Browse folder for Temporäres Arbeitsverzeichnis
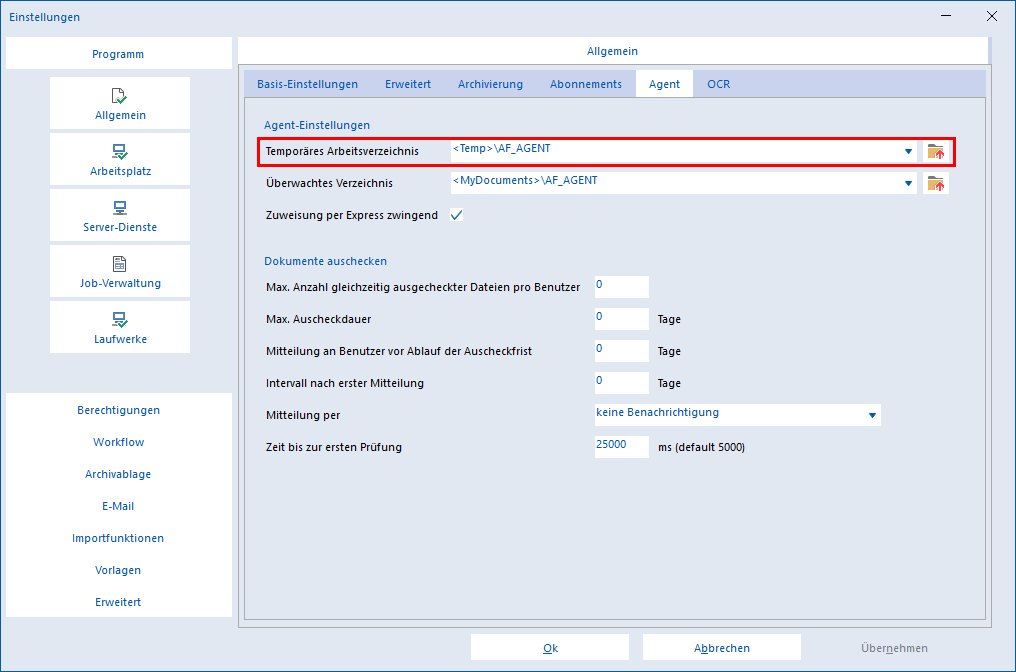 click(x=936, y=152)
